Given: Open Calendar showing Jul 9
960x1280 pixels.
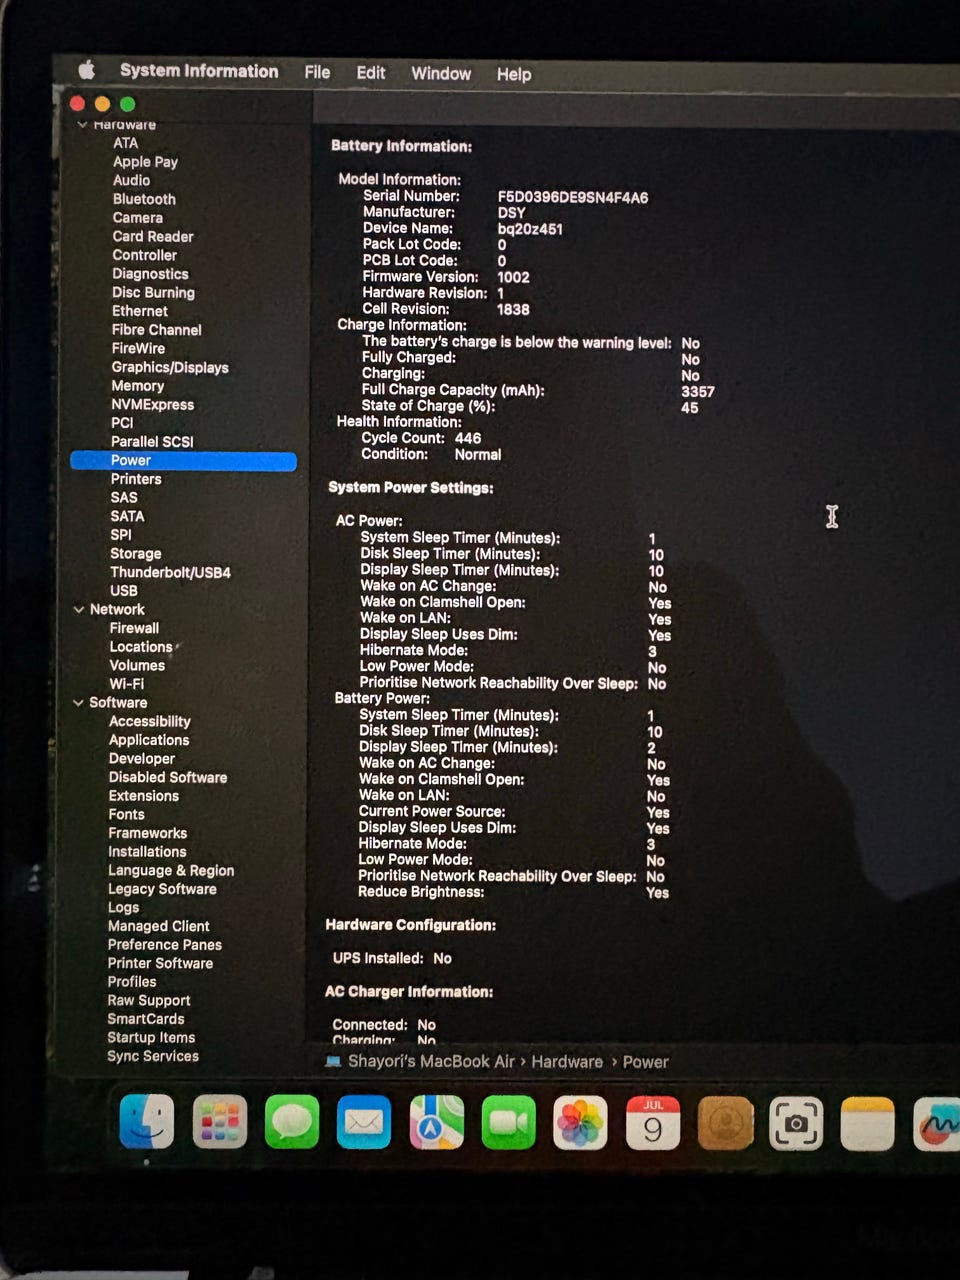Looking at the screenshot, I should 653,1123.
